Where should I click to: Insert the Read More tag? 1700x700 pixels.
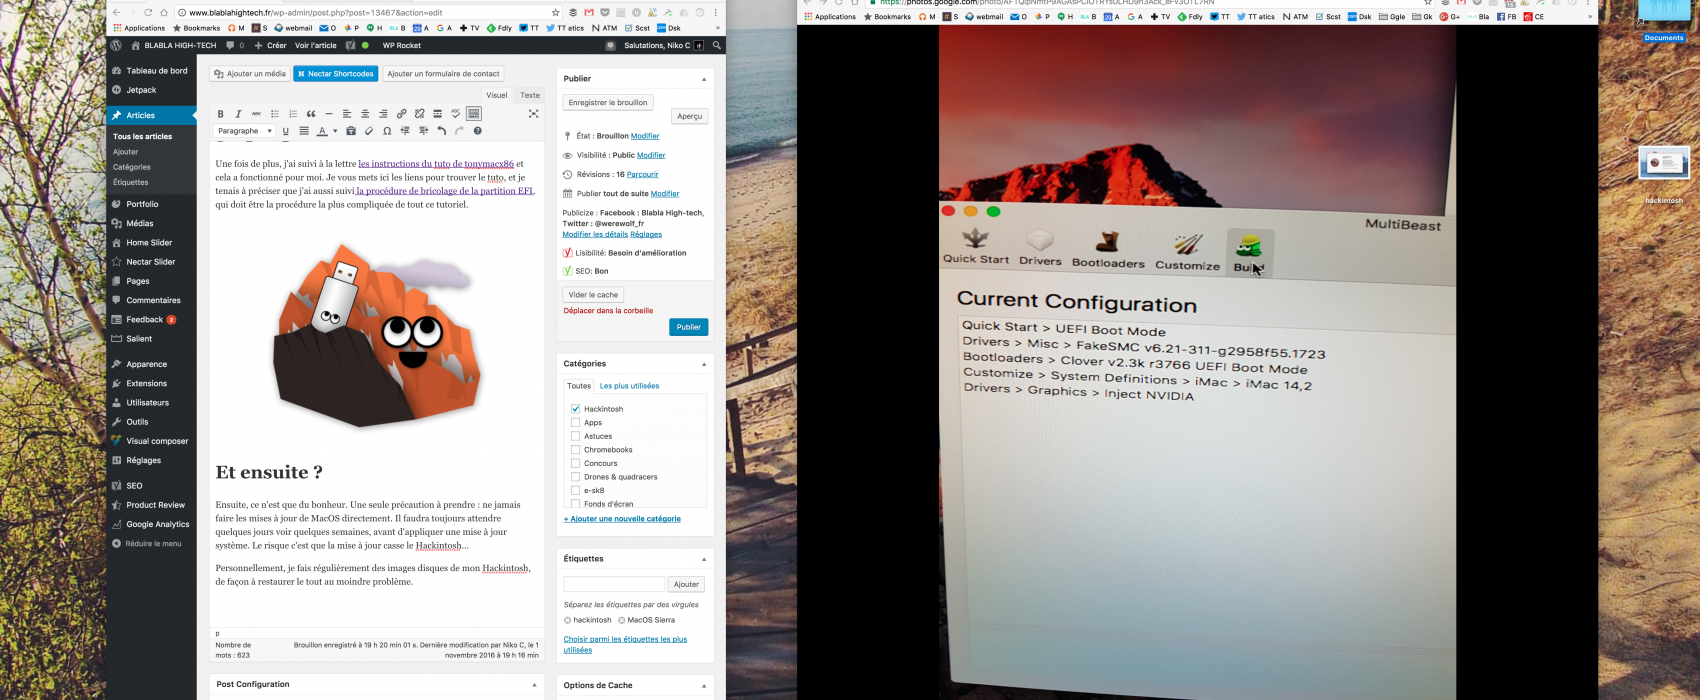pos(437,114)
